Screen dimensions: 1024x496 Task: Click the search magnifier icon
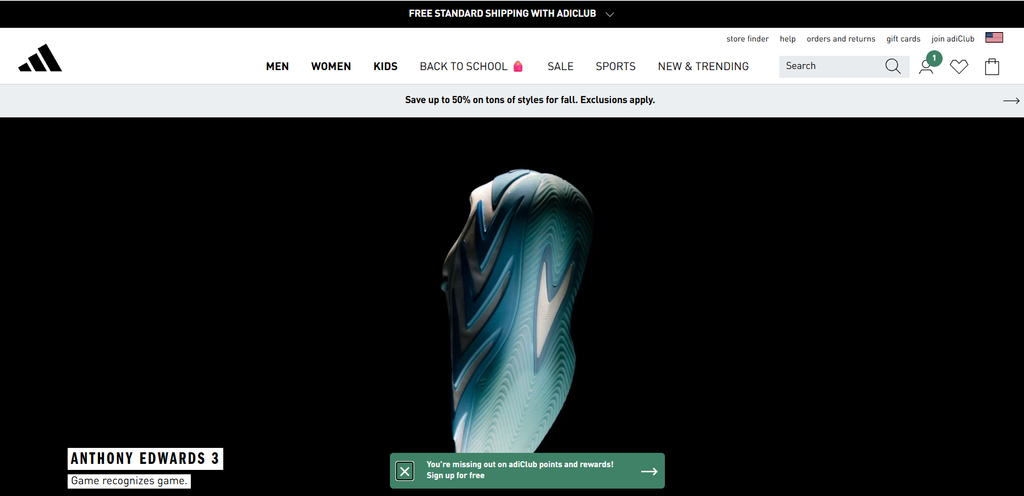click(893, 66)
